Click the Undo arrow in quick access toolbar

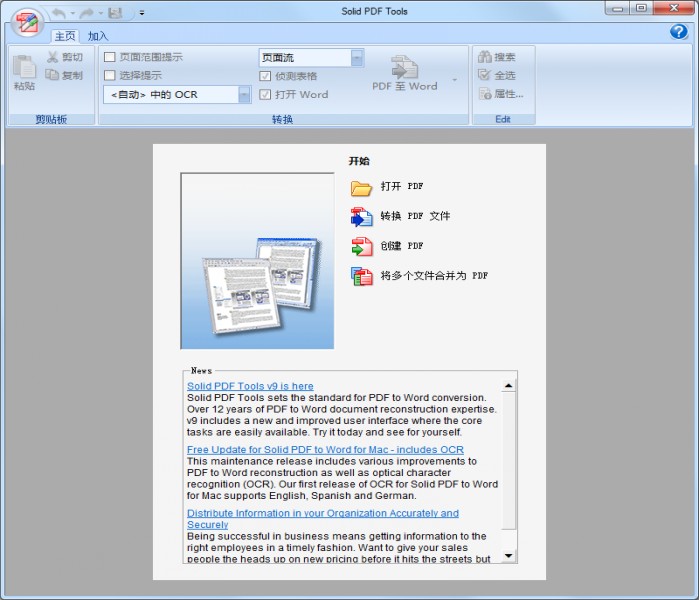[58, 13]
